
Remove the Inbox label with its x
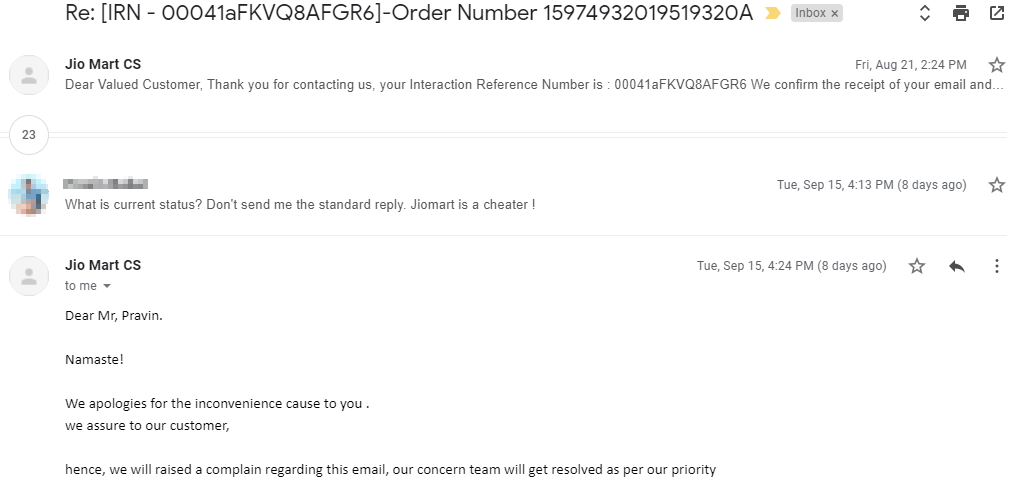pos(835,13)
